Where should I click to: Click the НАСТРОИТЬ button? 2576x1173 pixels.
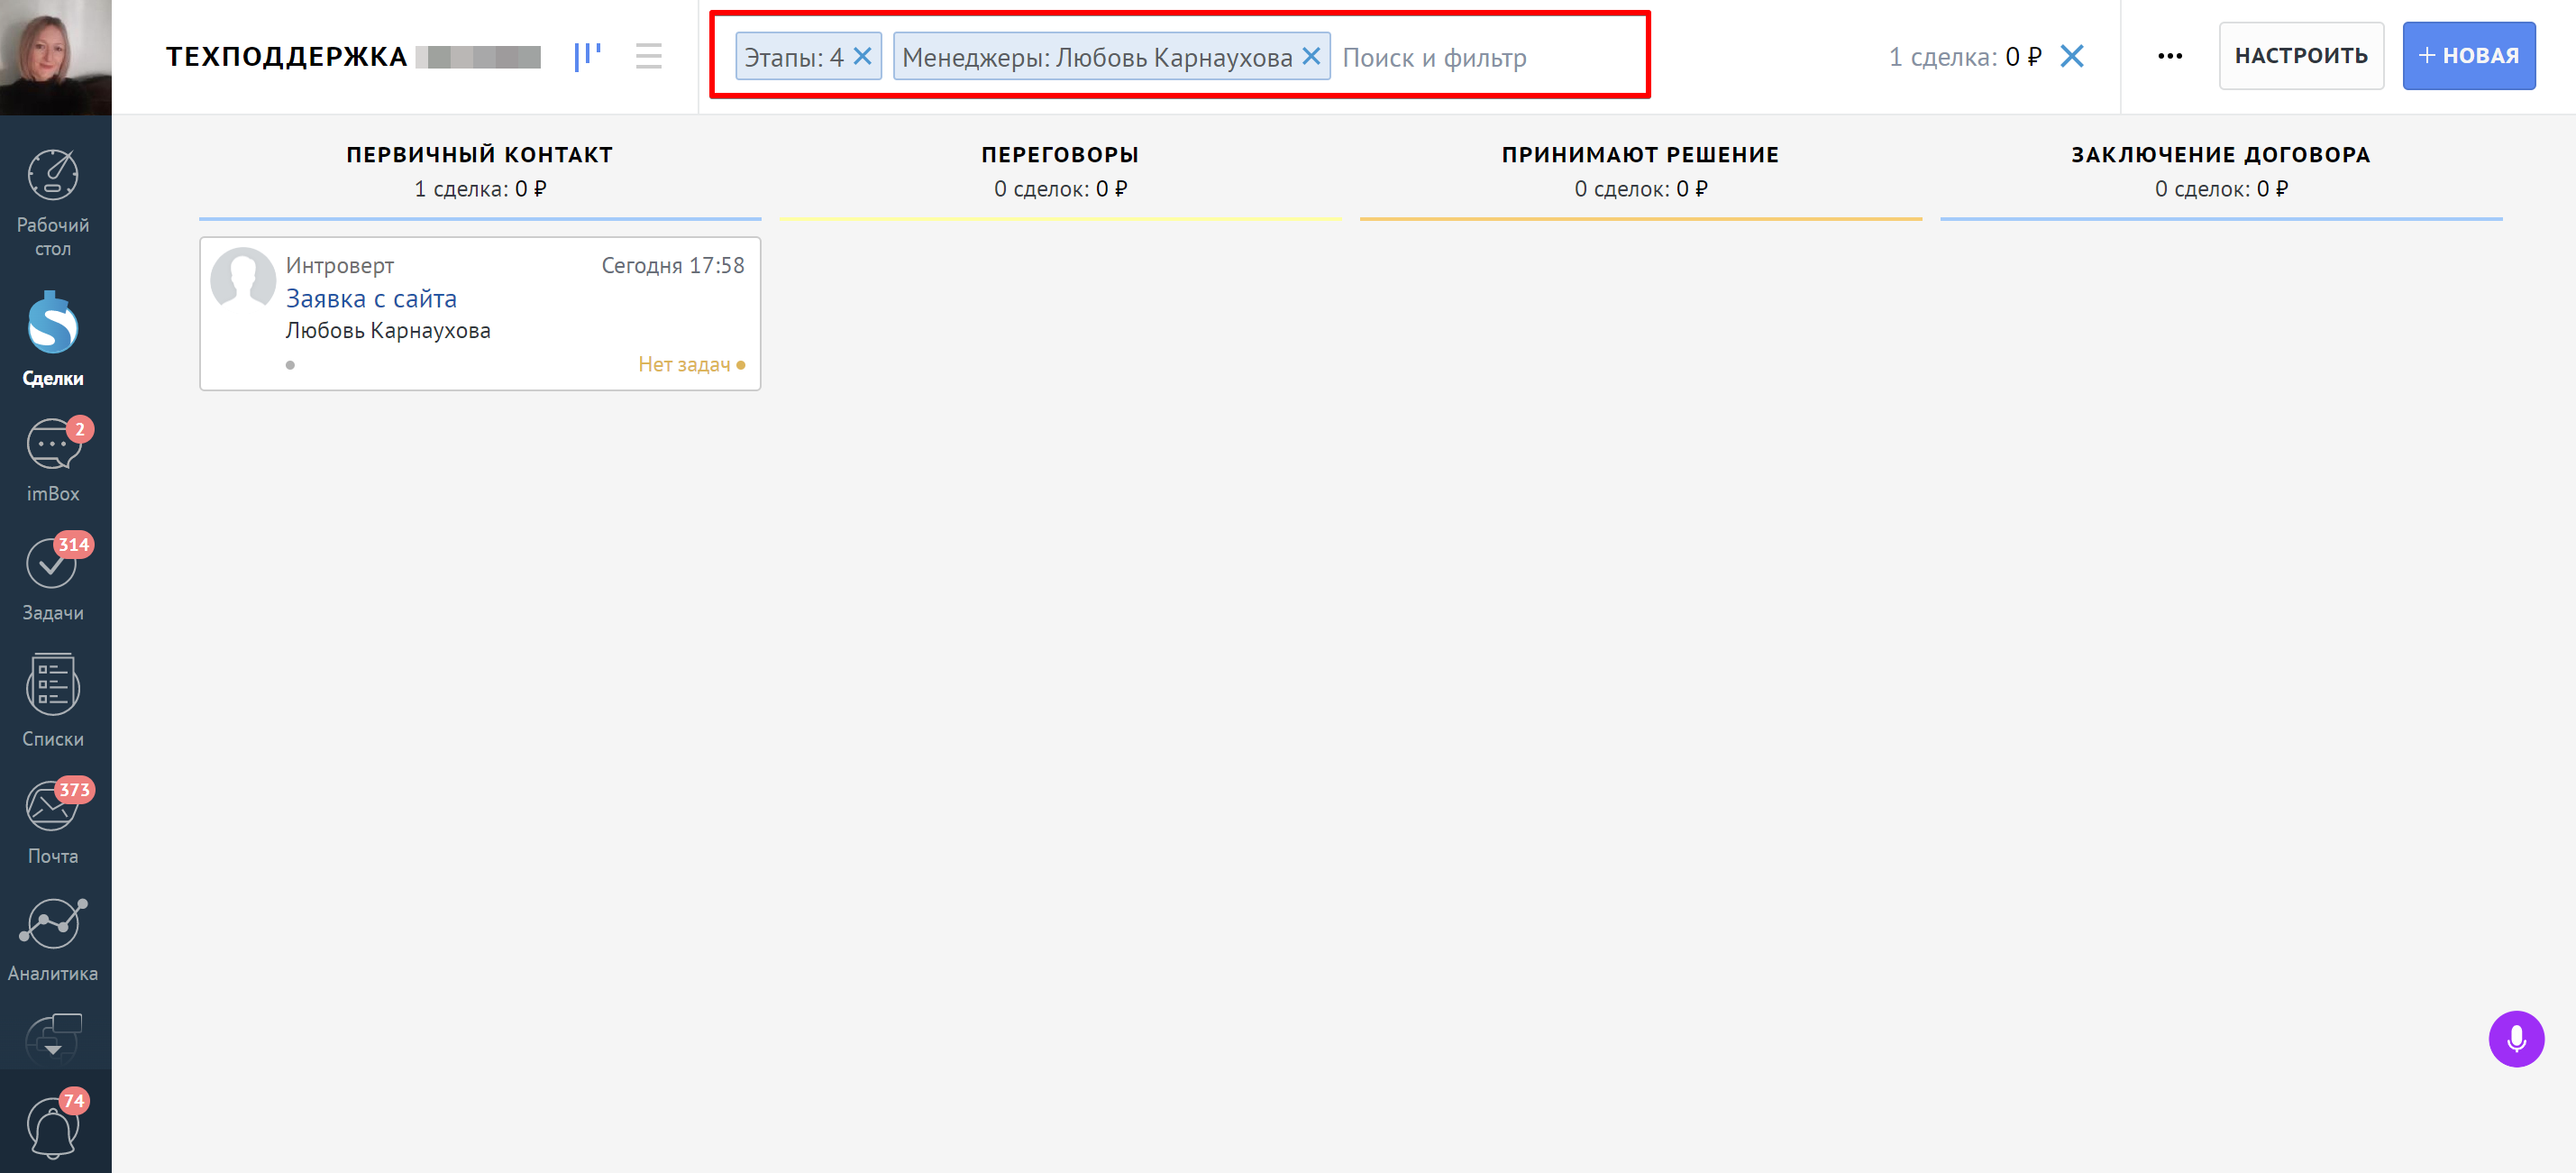(2301, 56)
